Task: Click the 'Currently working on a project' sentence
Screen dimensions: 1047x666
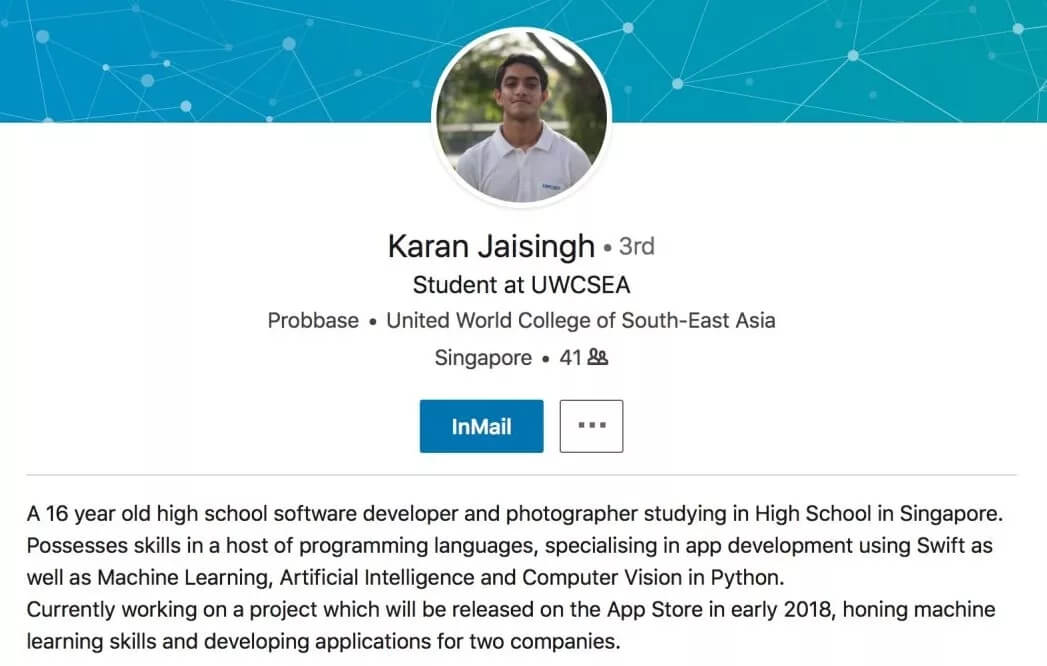Action: click(x=511, y=610)
